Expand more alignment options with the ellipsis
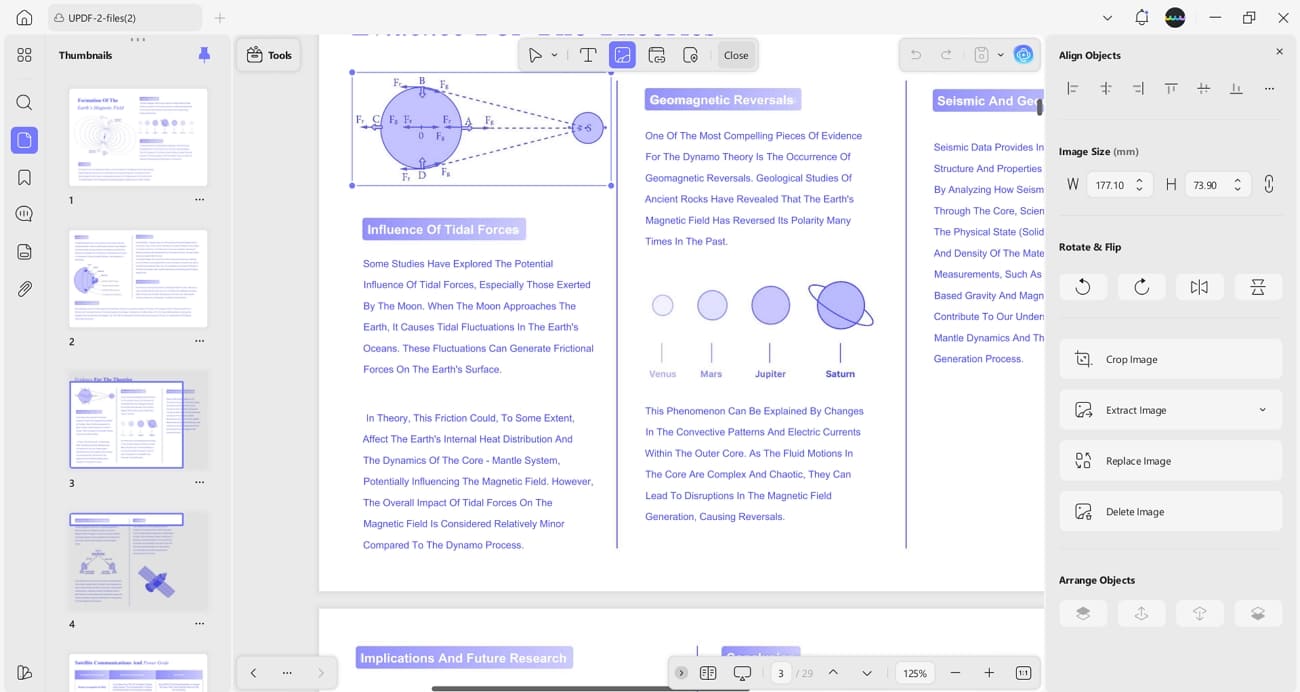The height and width of the screenshot is (692, 1300). coord(1269,88)
